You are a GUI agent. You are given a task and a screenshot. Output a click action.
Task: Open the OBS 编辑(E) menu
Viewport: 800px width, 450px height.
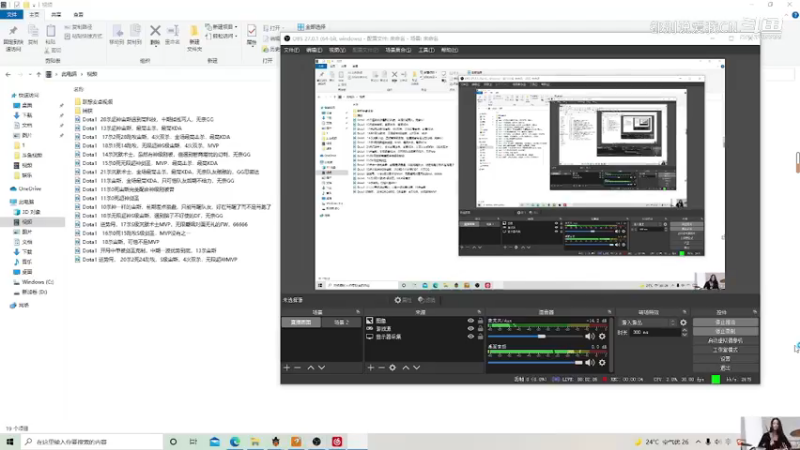(314, 50)
